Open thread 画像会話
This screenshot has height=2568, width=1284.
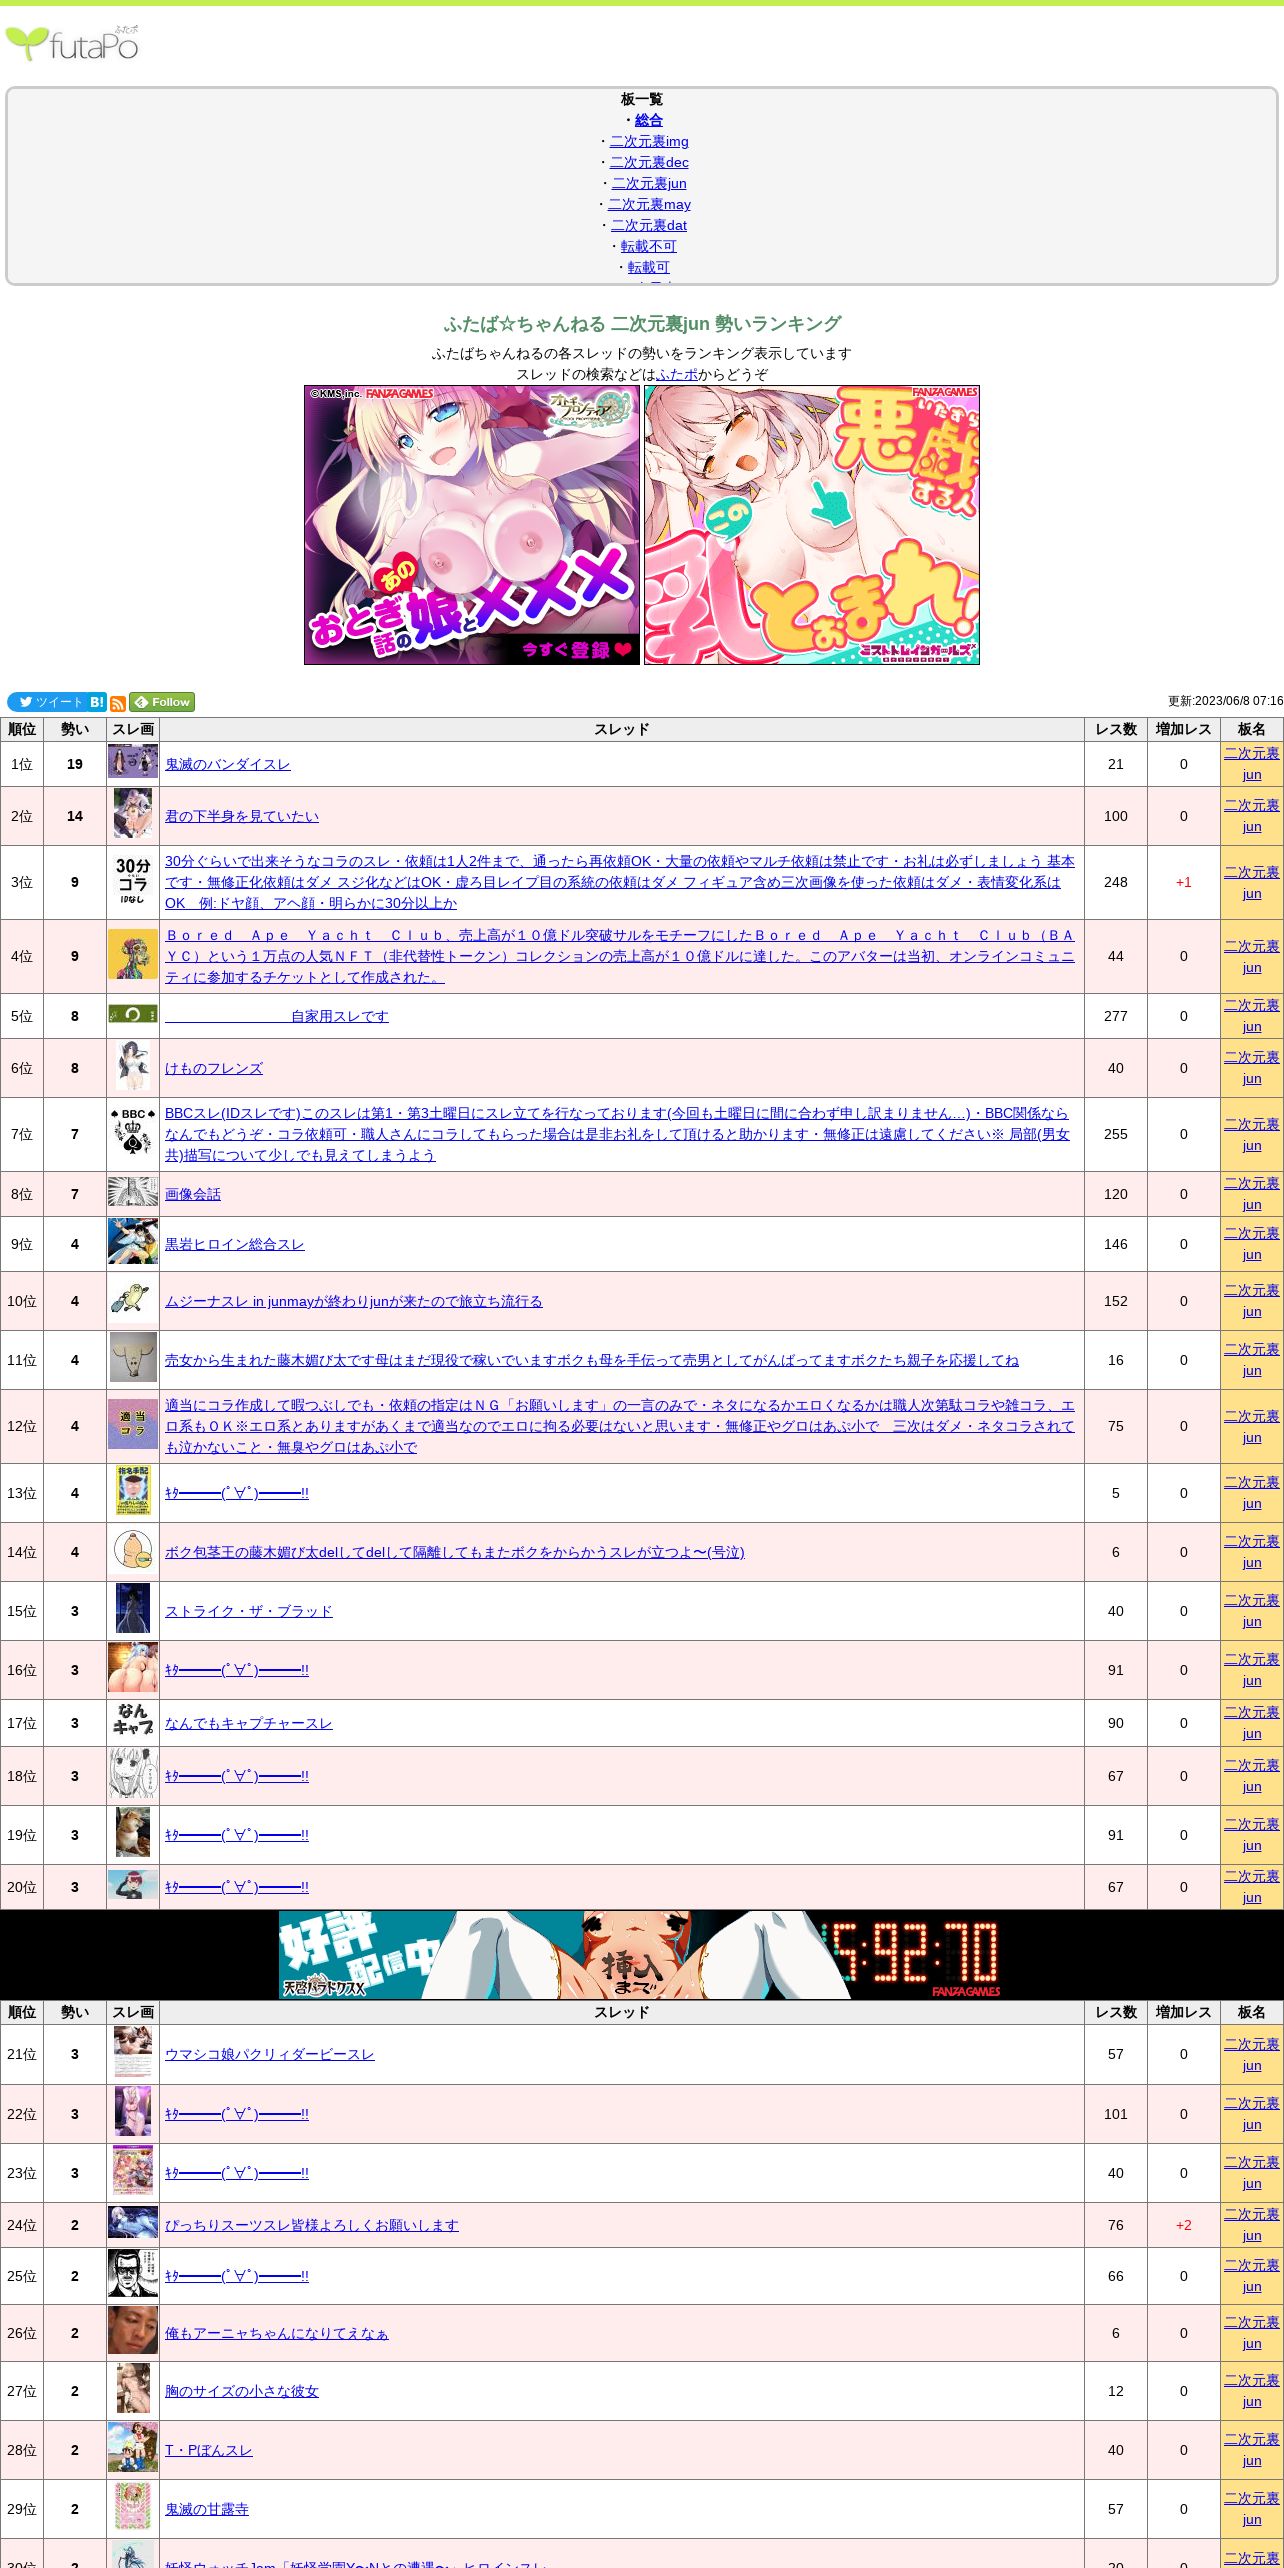(193, 1194)
